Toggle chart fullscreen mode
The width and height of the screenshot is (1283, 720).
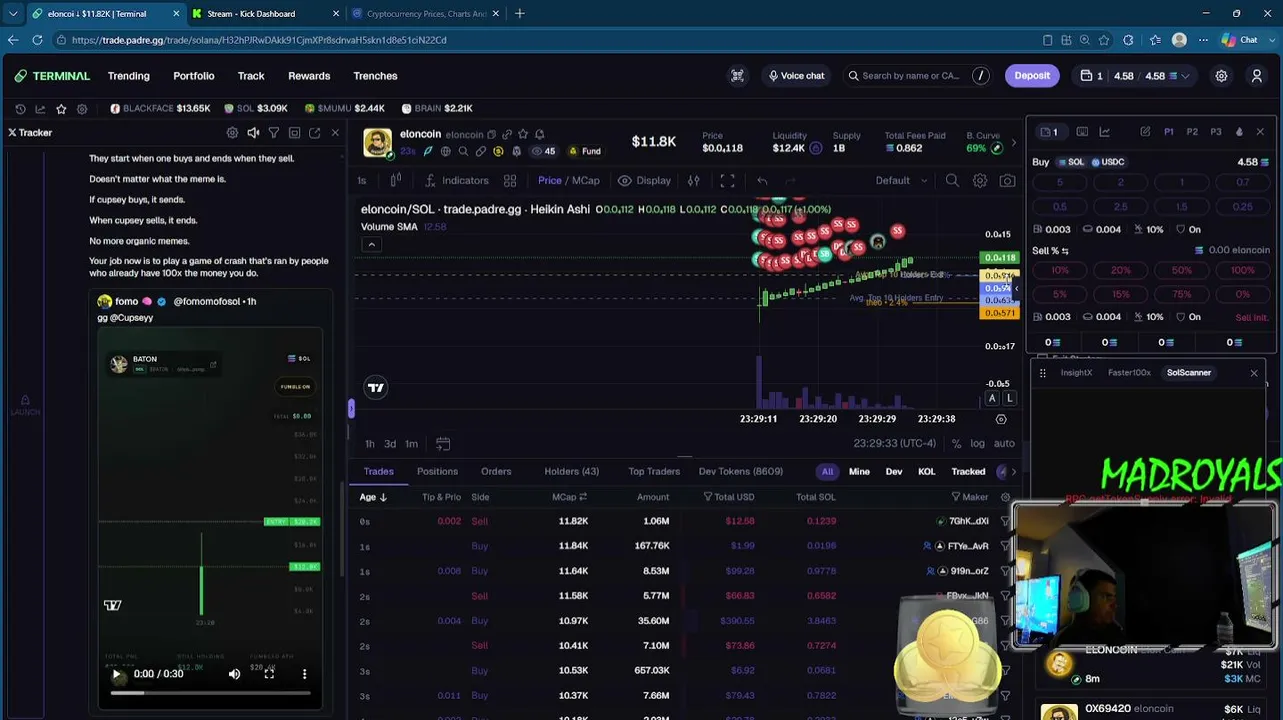tap(727, 181)
